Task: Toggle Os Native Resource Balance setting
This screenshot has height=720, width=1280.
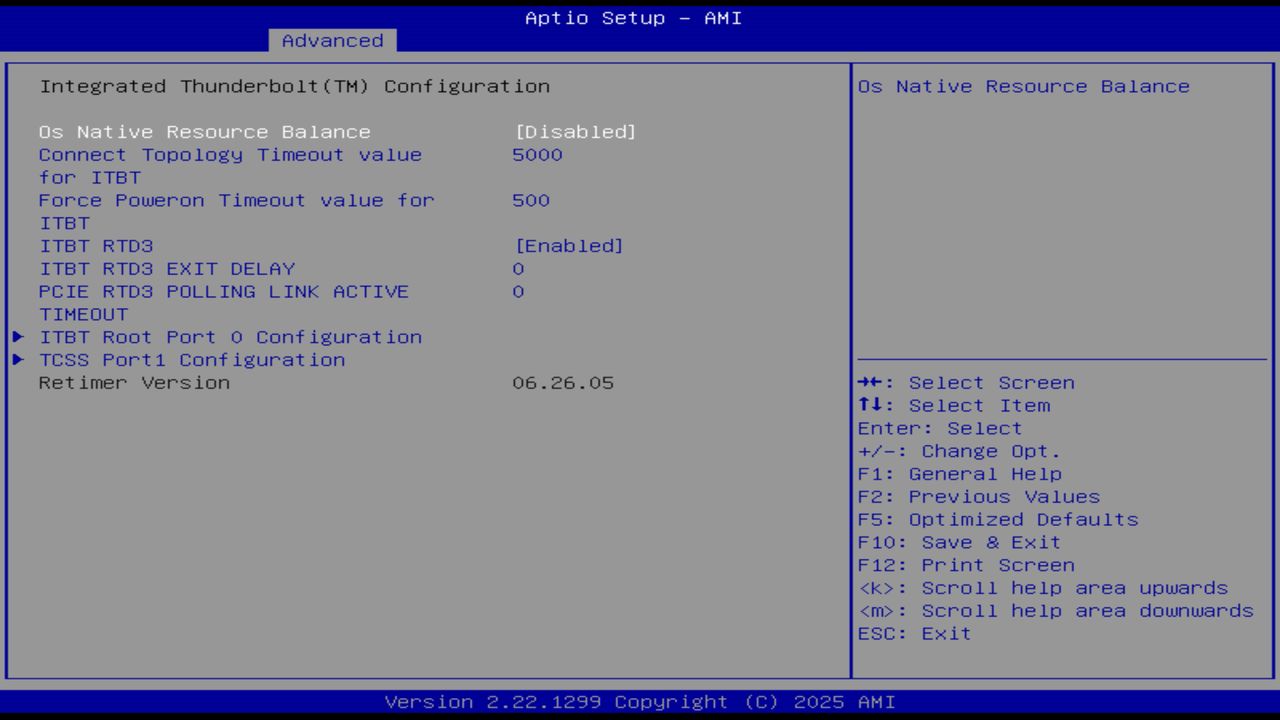Action: pos(204,131)
